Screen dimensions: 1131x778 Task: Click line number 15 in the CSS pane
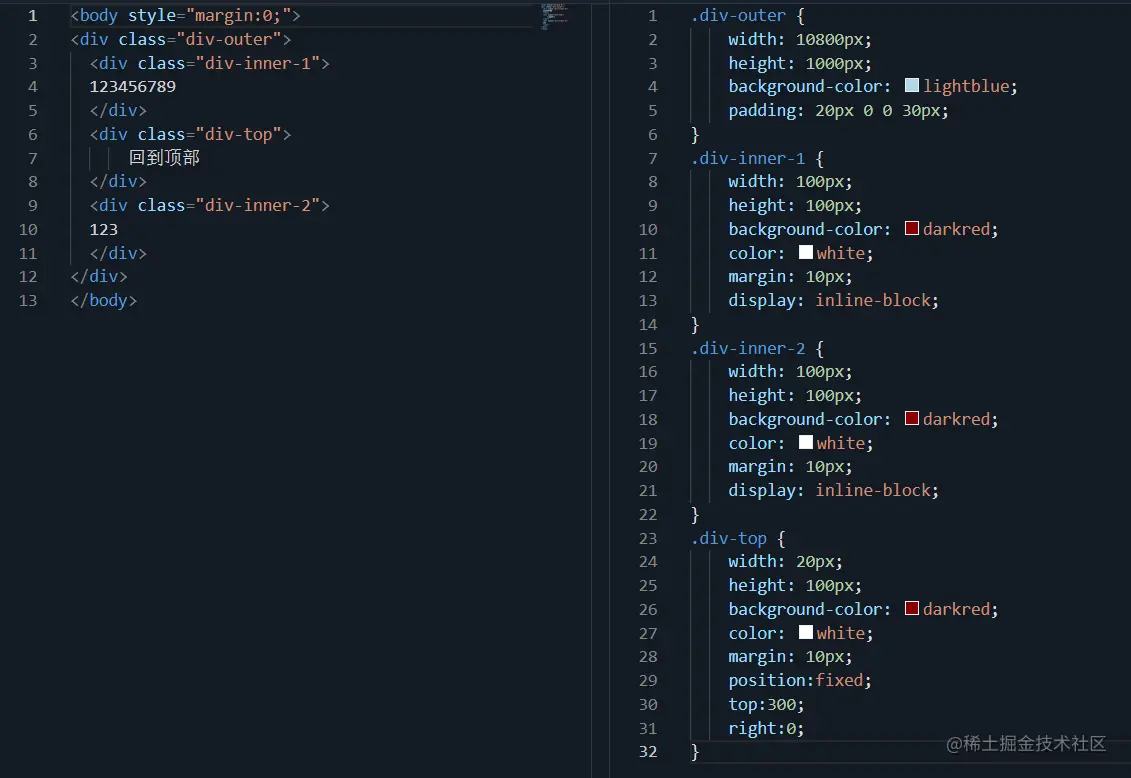(x=648, y=348)
